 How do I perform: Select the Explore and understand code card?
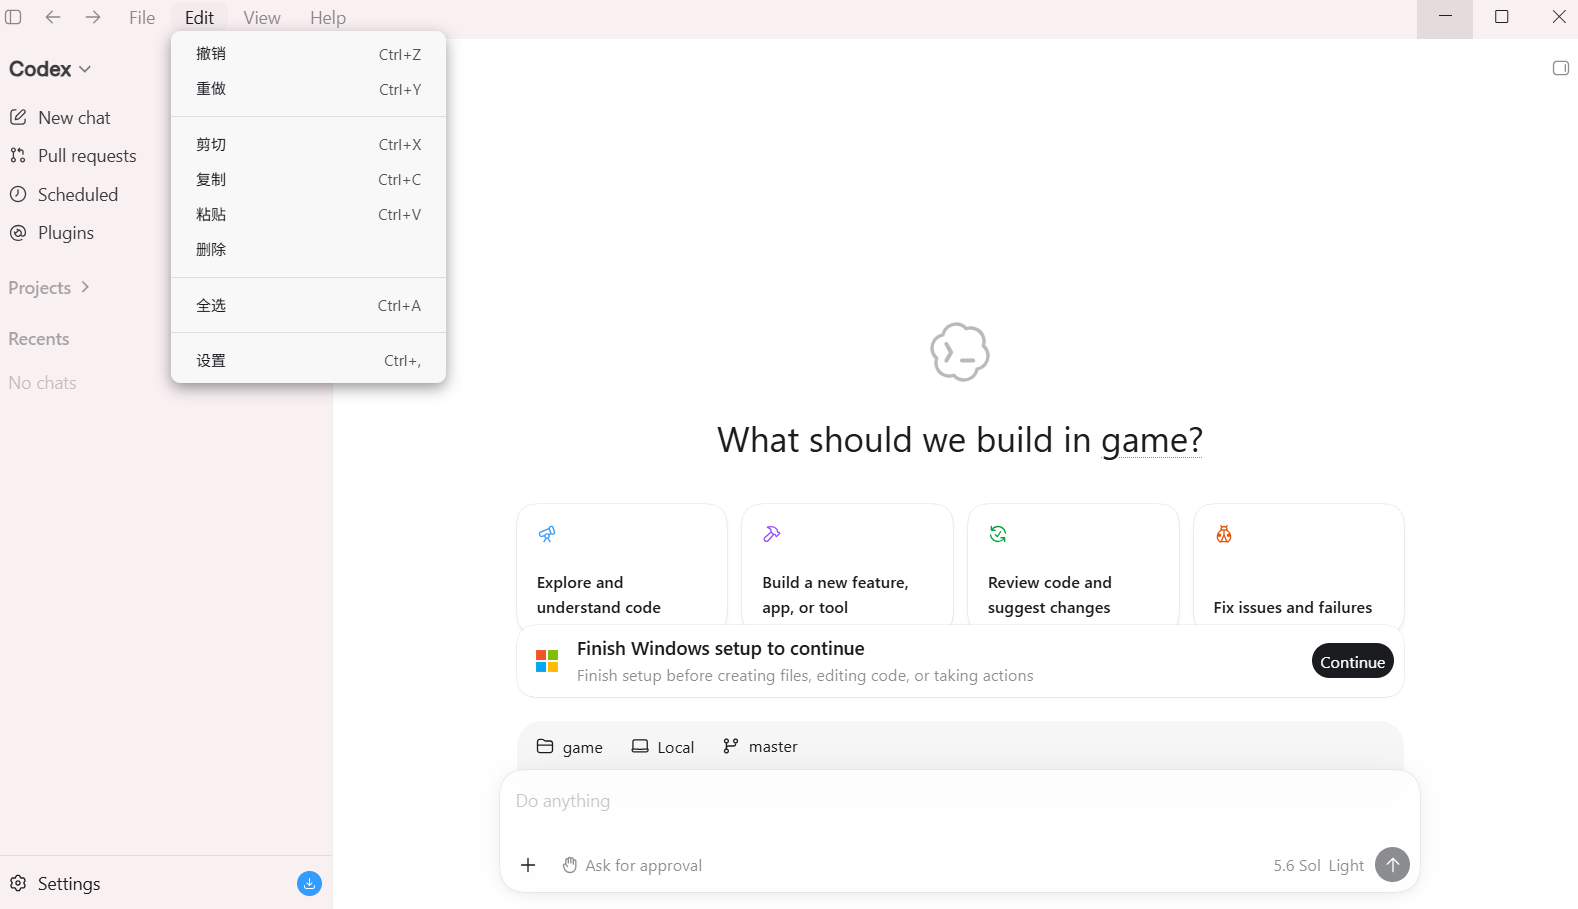point(622,564)
